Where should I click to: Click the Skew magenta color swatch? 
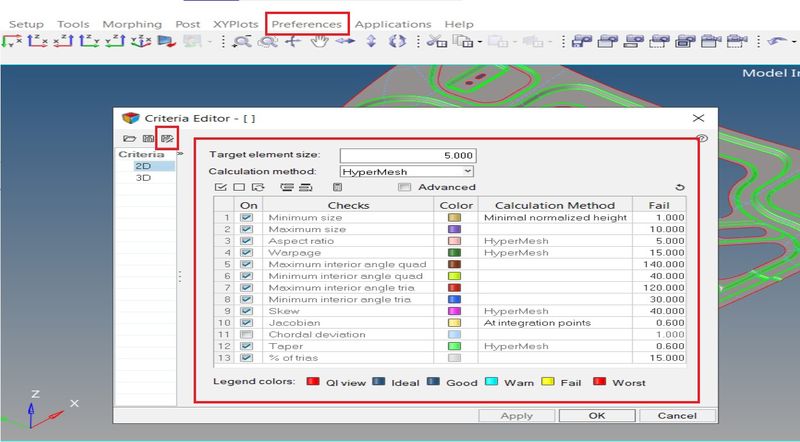click(x=454, y=311)
